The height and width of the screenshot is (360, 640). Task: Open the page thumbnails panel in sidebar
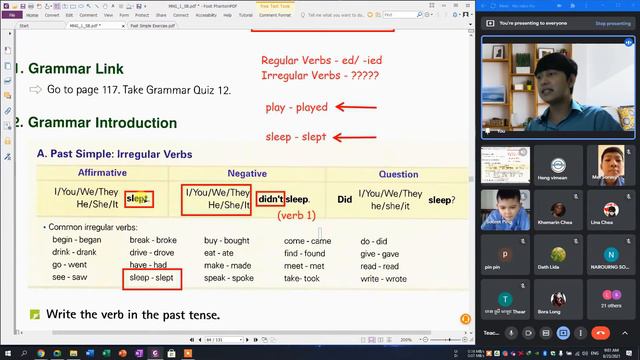point(7,66)
